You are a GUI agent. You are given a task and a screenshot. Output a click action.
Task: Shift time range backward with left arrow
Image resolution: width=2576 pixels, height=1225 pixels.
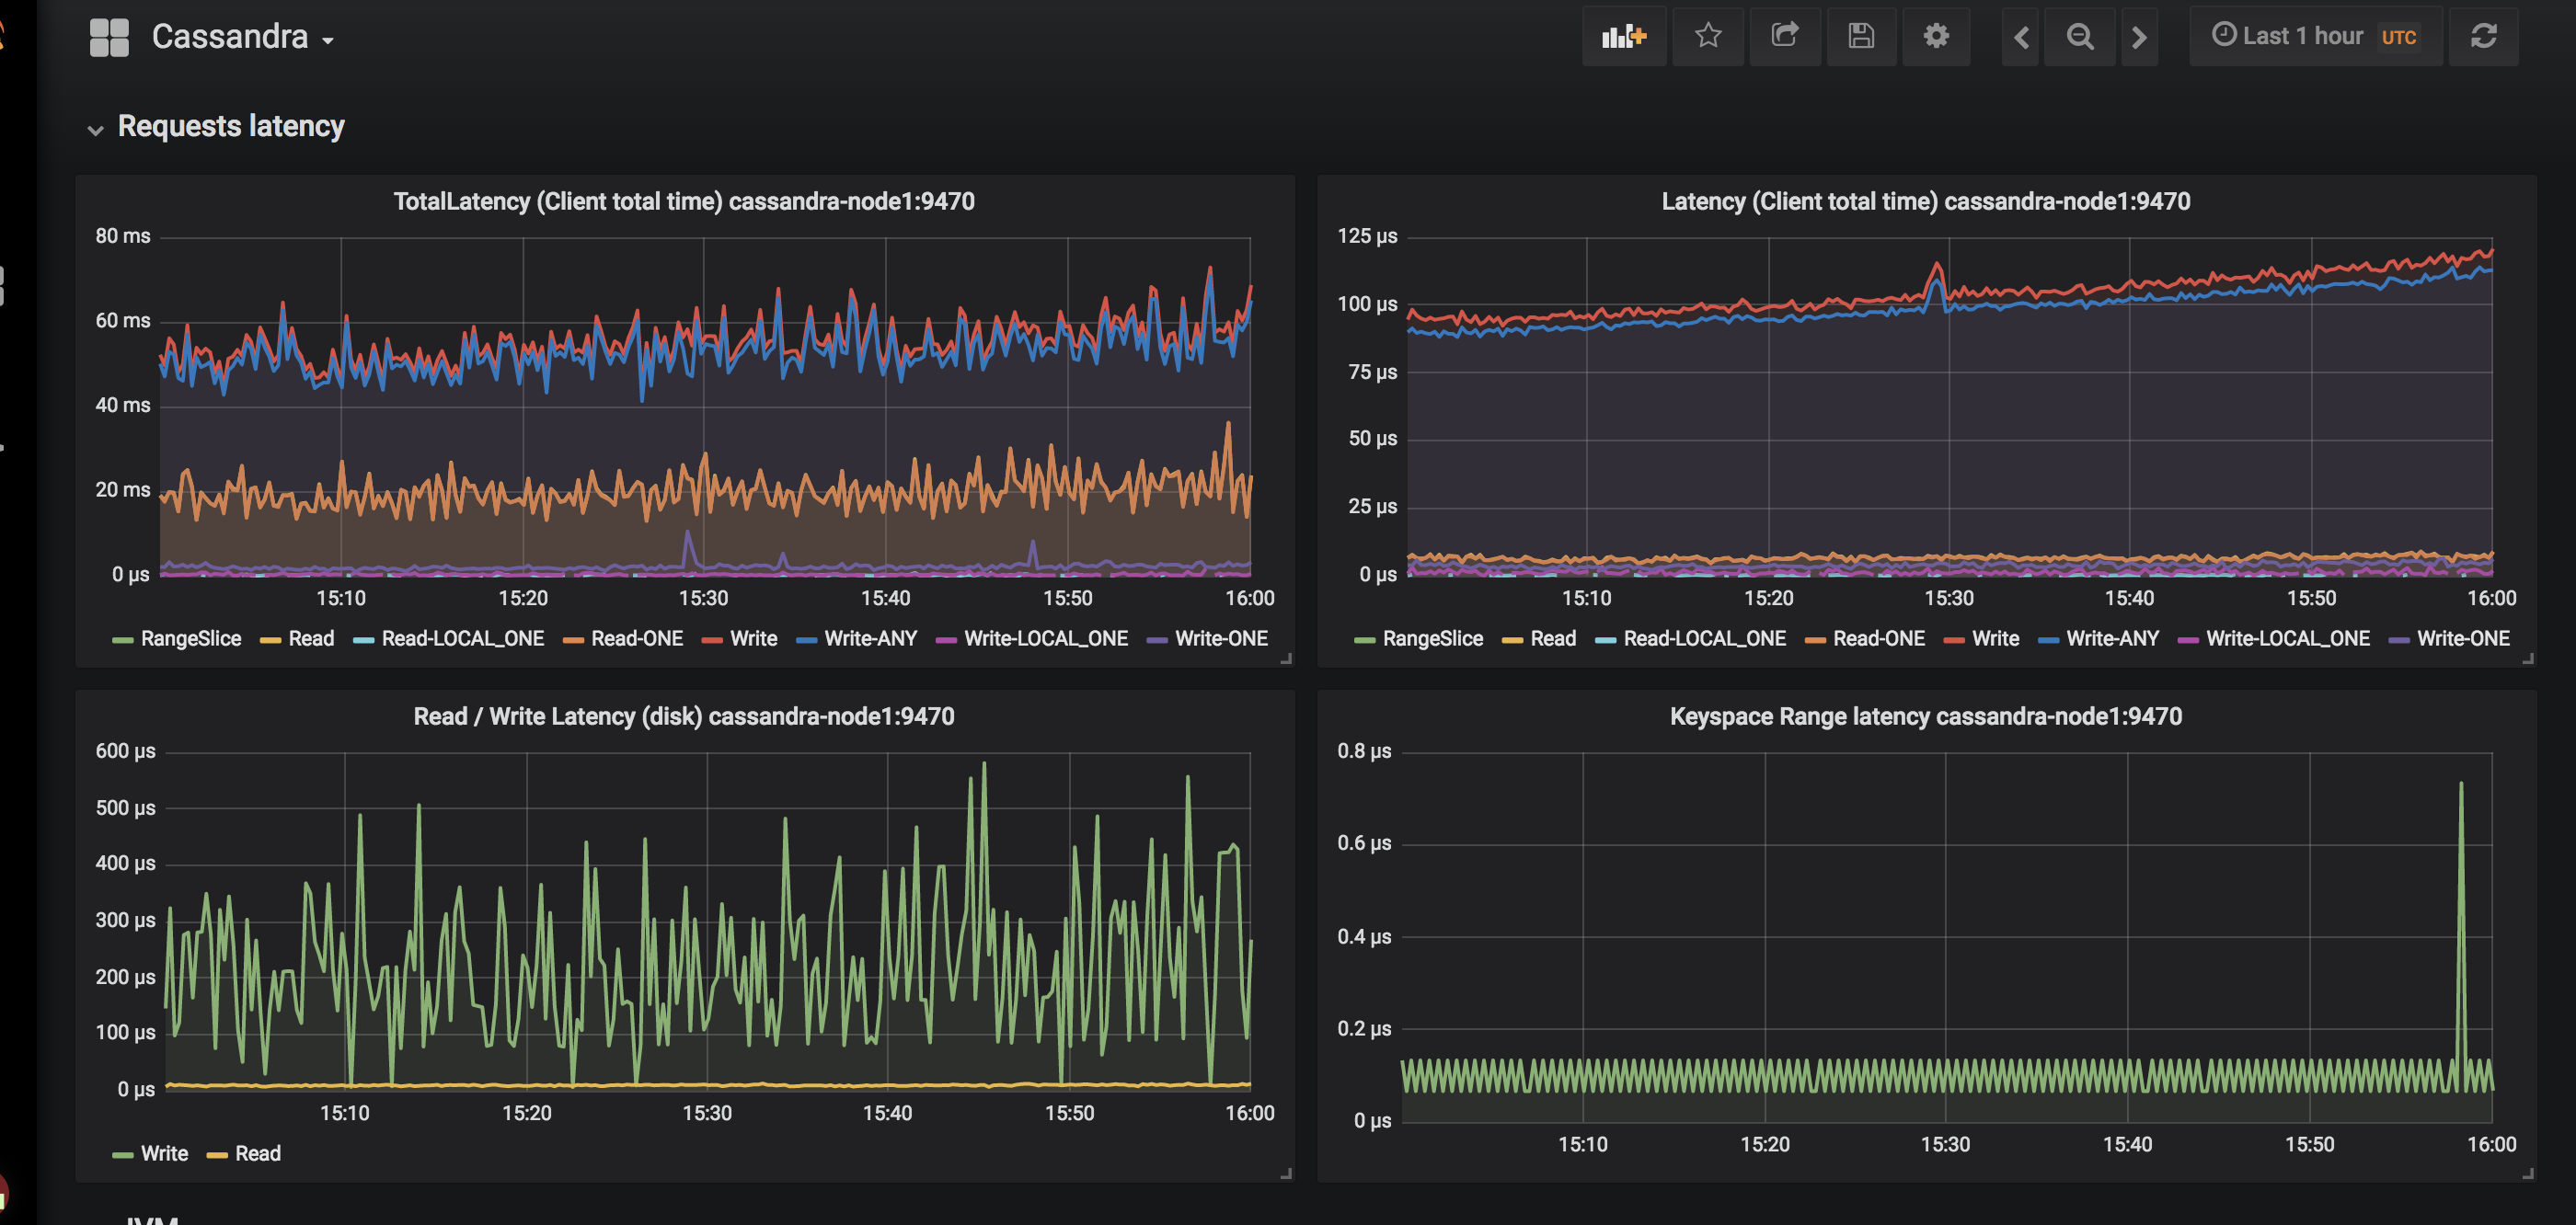tap(2021, 37)
